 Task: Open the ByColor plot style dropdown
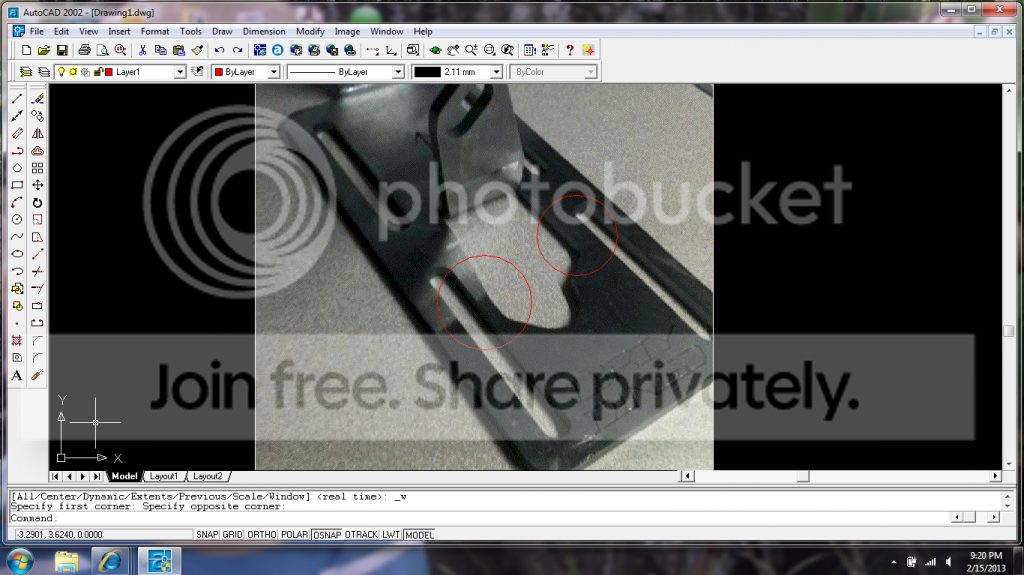590,72
